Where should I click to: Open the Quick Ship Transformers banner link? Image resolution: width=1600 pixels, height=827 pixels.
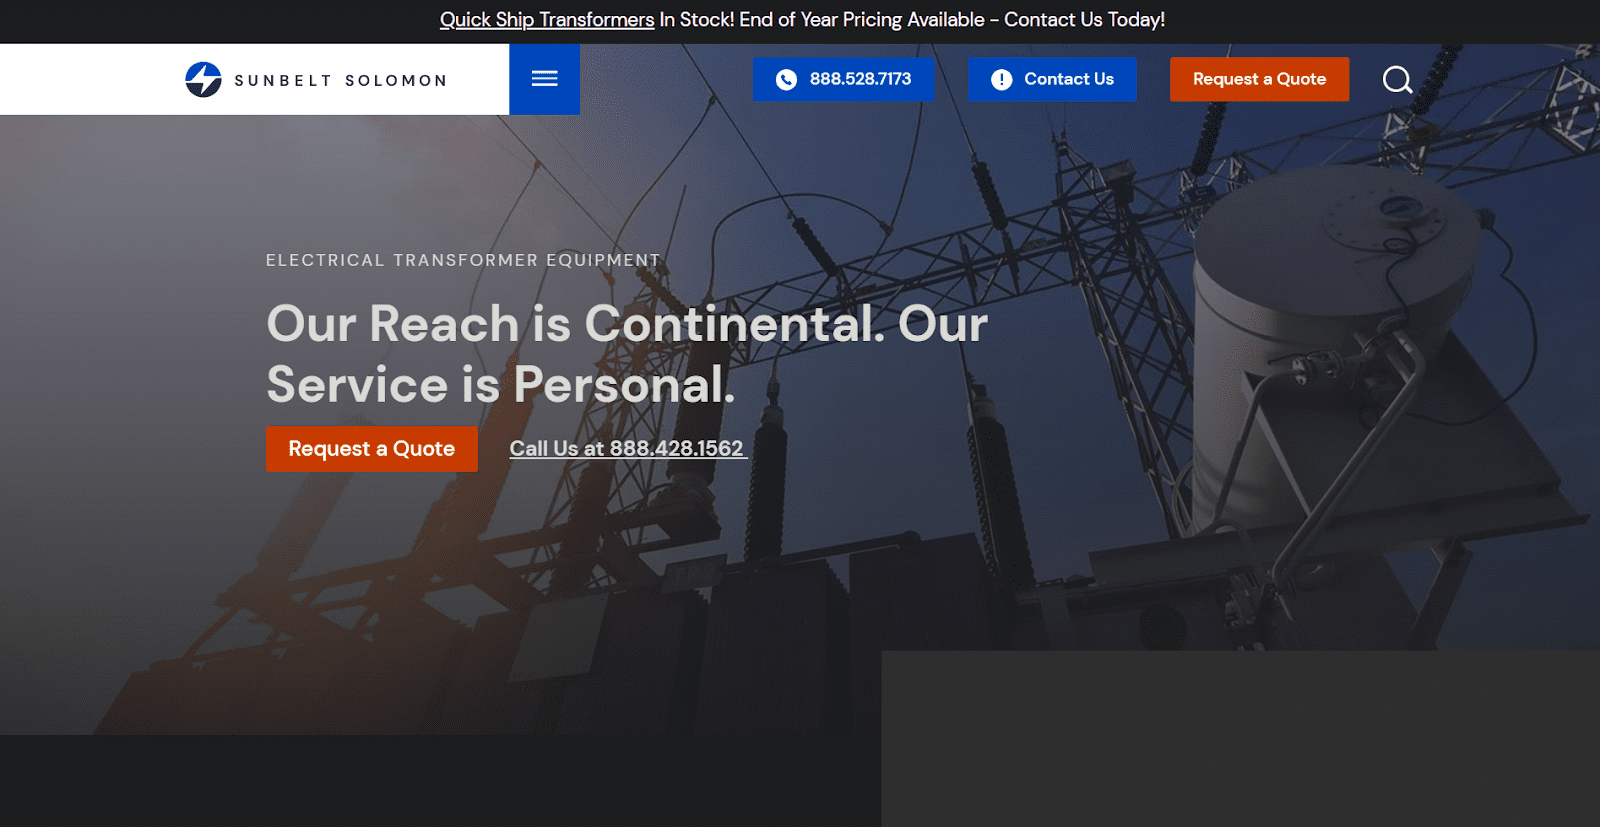pyautogui.click(x=547, y=20)
